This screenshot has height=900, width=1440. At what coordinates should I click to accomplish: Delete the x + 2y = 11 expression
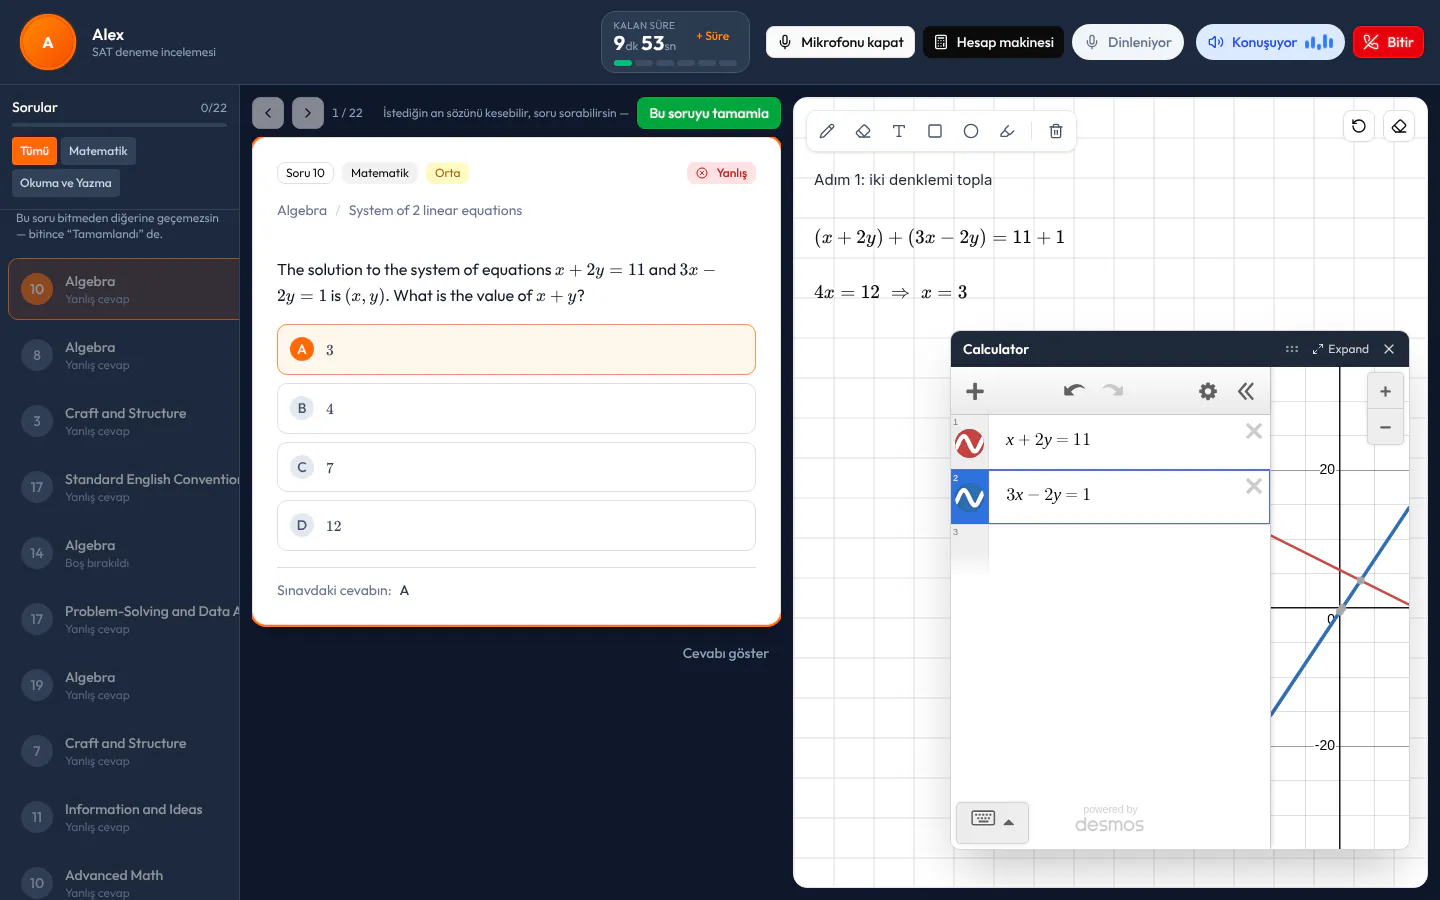pyautogui.click(x=1254, y=431)
